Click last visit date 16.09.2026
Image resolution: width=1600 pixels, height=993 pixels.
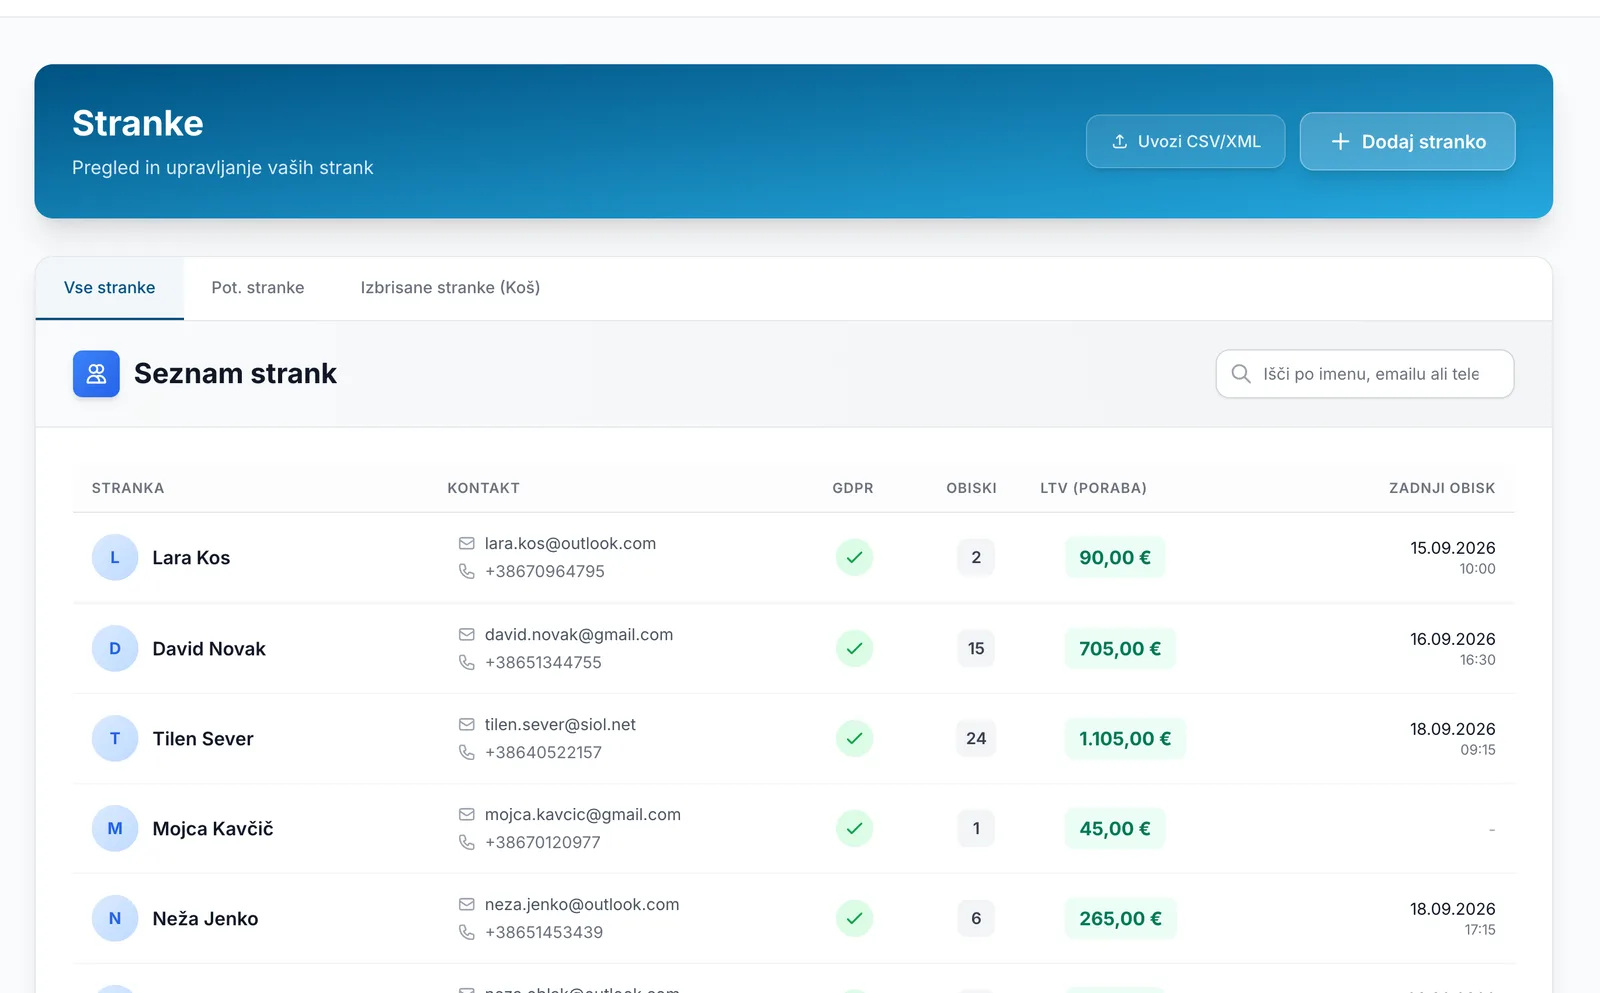point(1453,639)
